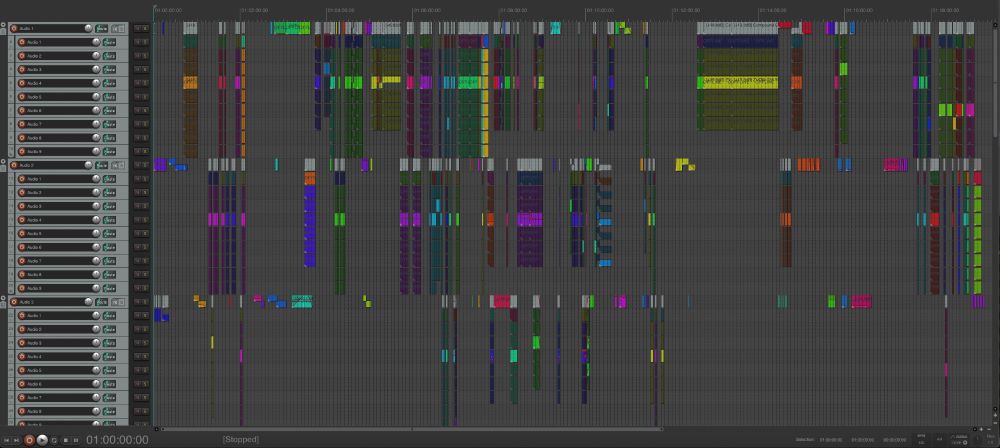Image resolution: width=1000 pixels, height=448 pixels.
Task: Click folder icon beneath third folder's toggle
Action: click(x=3, y=305)
